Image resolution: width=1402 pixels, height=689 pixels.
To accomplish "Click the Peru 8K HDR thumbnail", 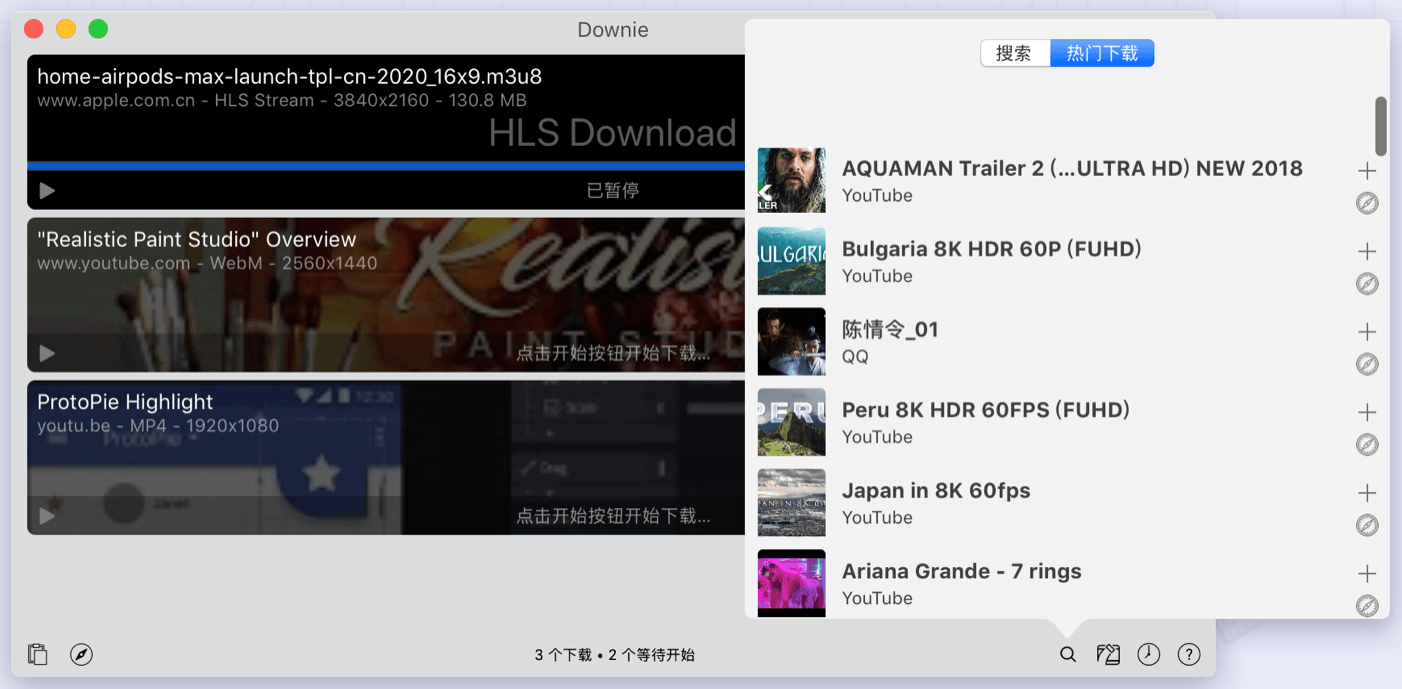I will click(792, 422).
